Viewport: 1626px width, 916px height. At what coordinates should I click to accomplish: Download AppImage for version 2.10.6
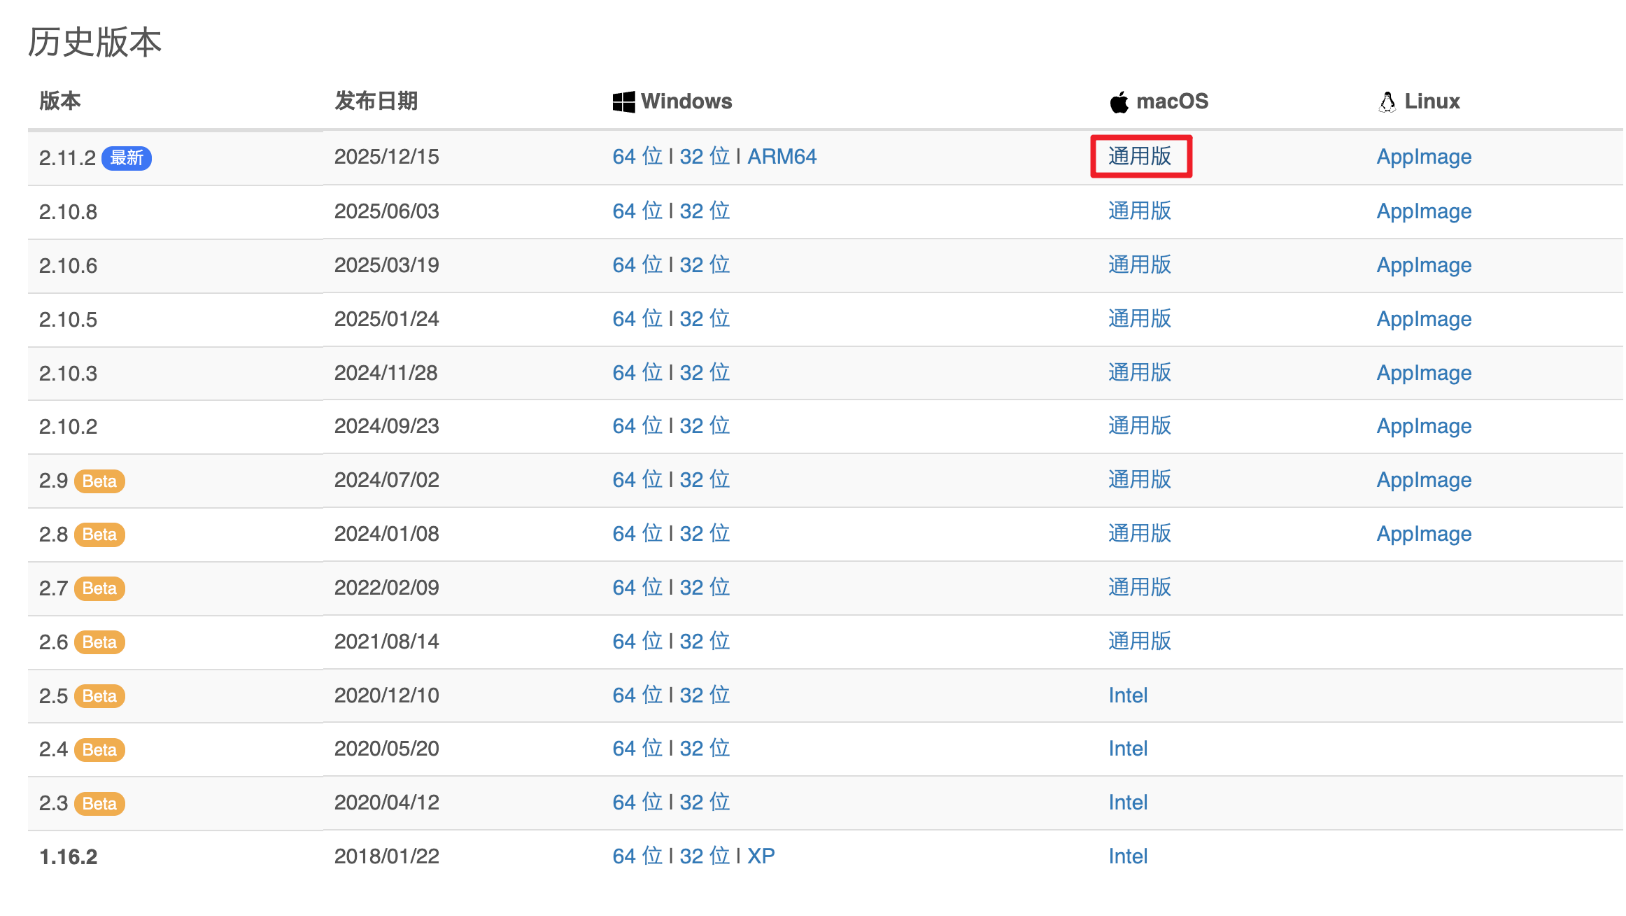tap(1424, 266)
